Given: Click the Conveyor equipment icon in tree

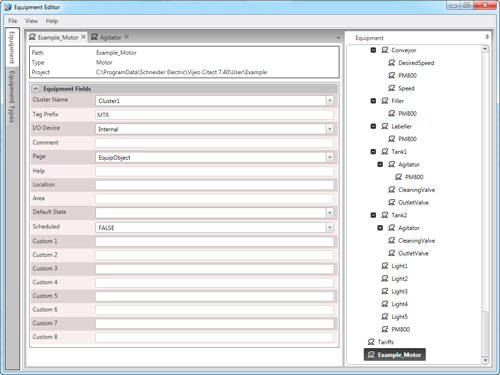Looking at the screenshot, I should (385, 50).
